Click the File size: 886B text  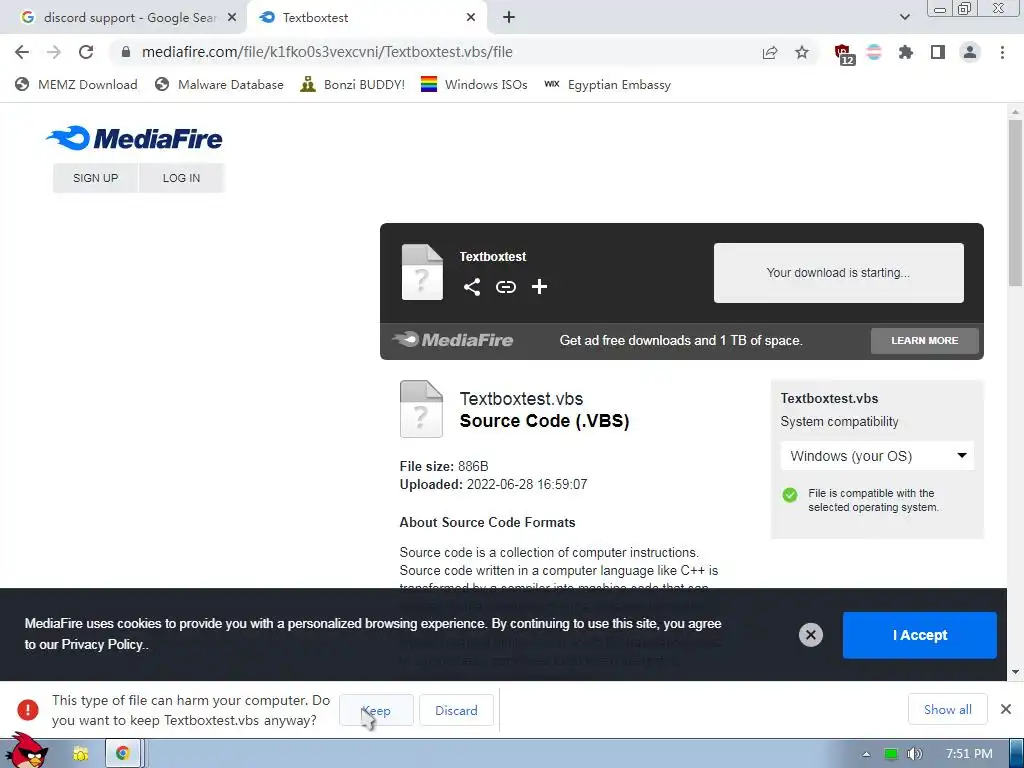pos(444,466)
